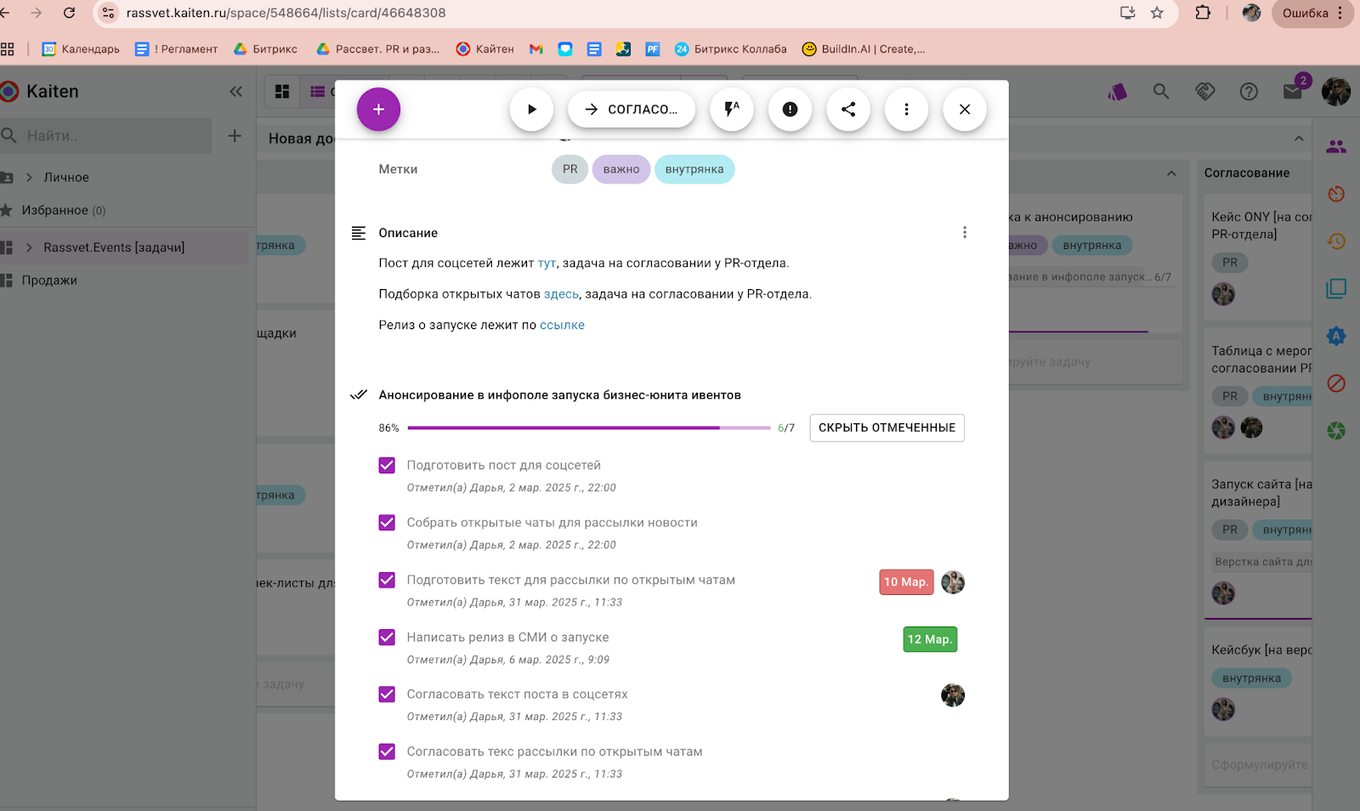Click the teal stacked squares icon
Screen dimensions: 1360x811
(1336, 289)
